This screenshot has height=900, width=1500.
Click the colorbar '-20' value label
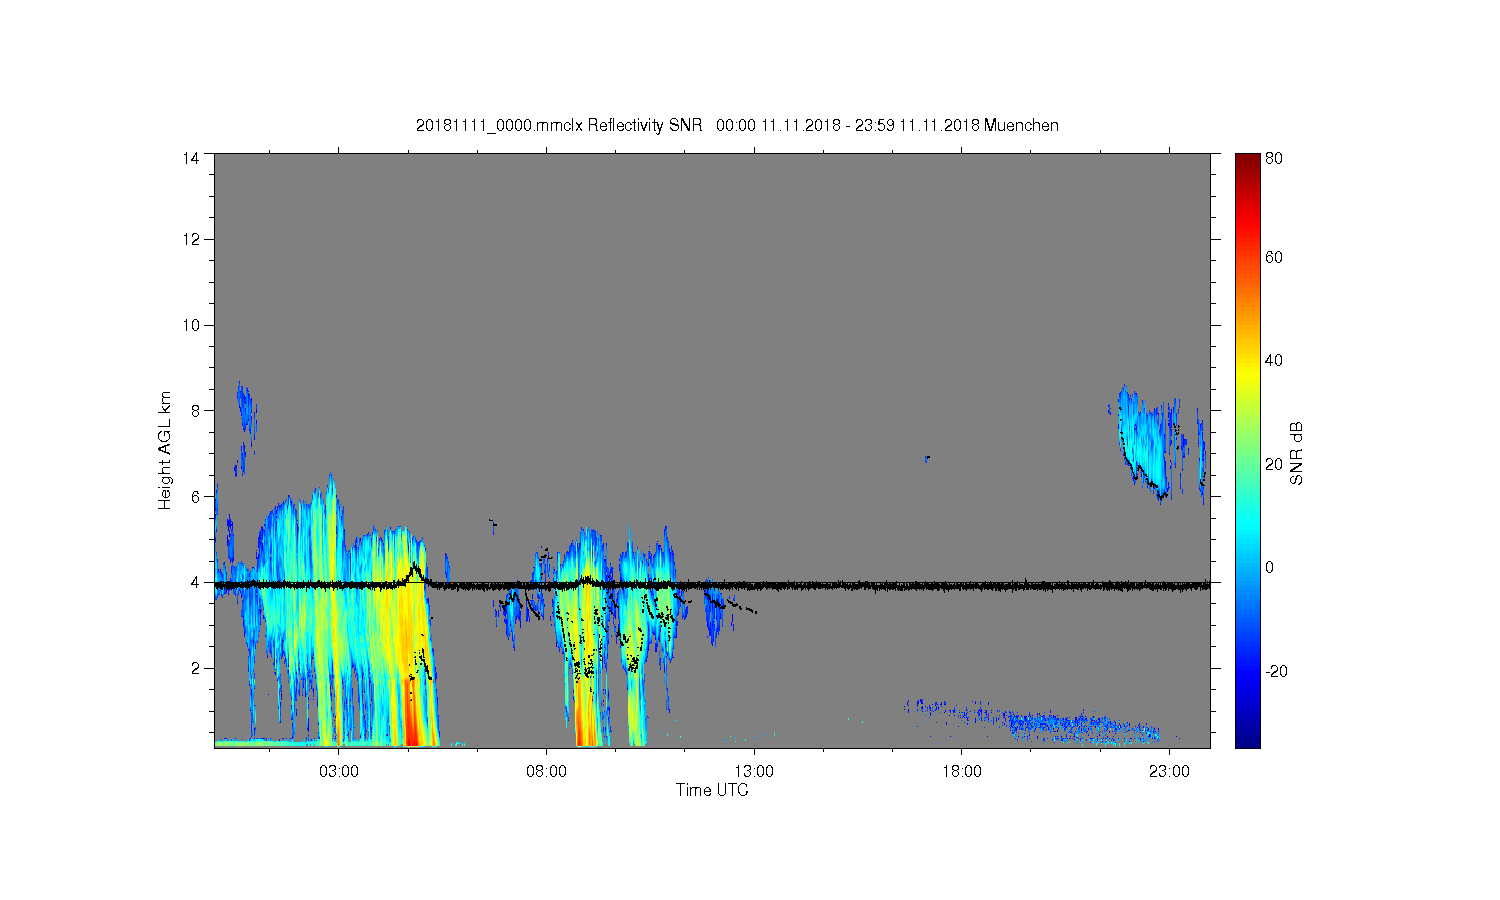coord(1276,671)
